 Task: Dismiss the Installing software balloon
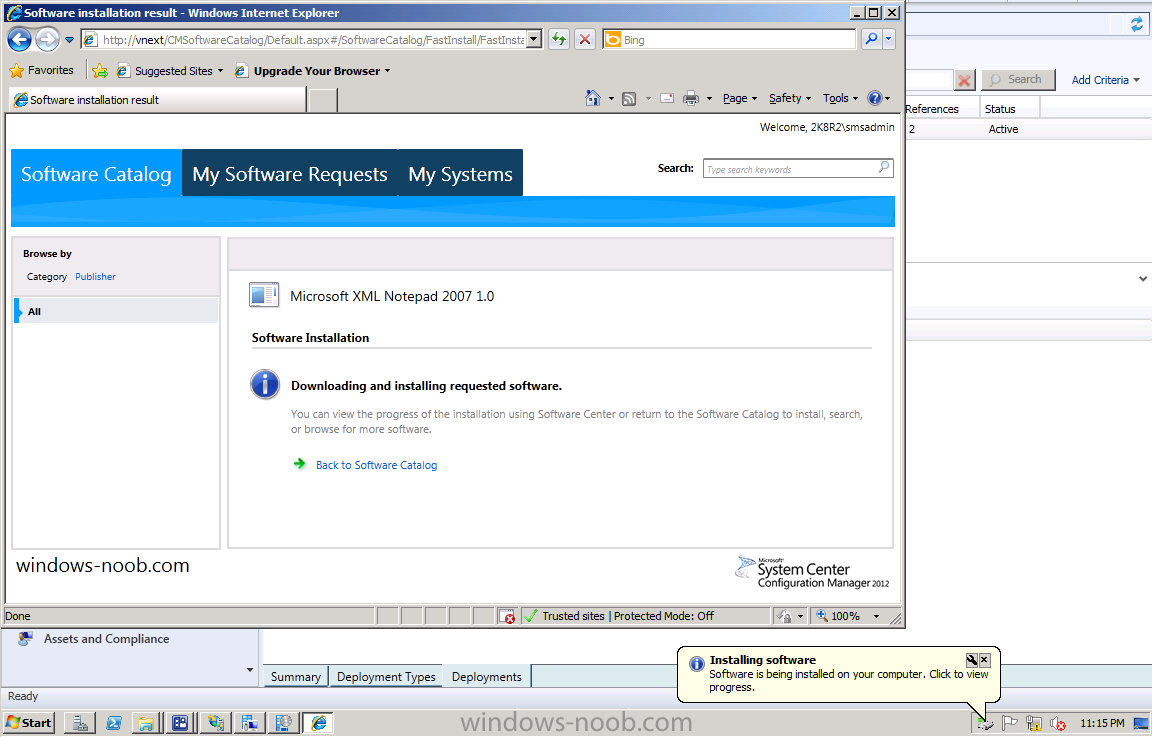point(984,660)
